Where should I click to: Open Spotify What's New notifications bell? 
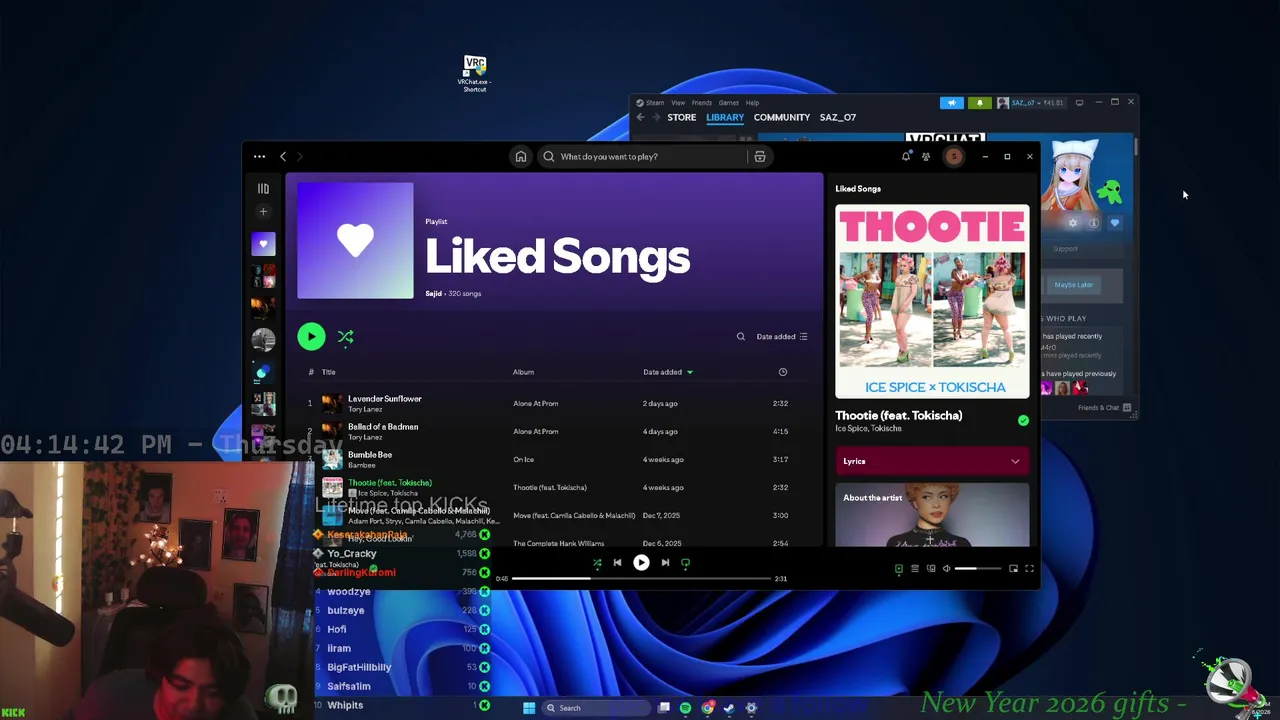tap(906, 156)
